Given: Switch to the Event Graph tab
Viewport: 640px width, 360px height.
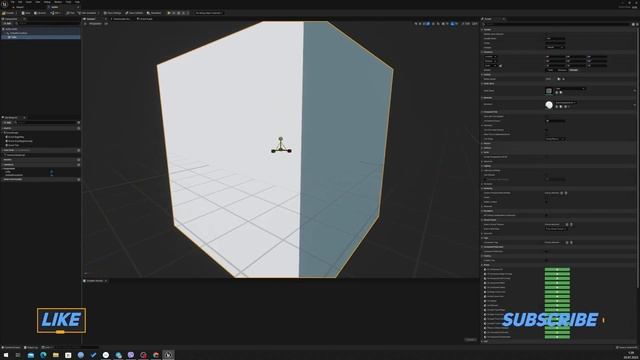Looking at the screenshot, I should click(145, 19).
